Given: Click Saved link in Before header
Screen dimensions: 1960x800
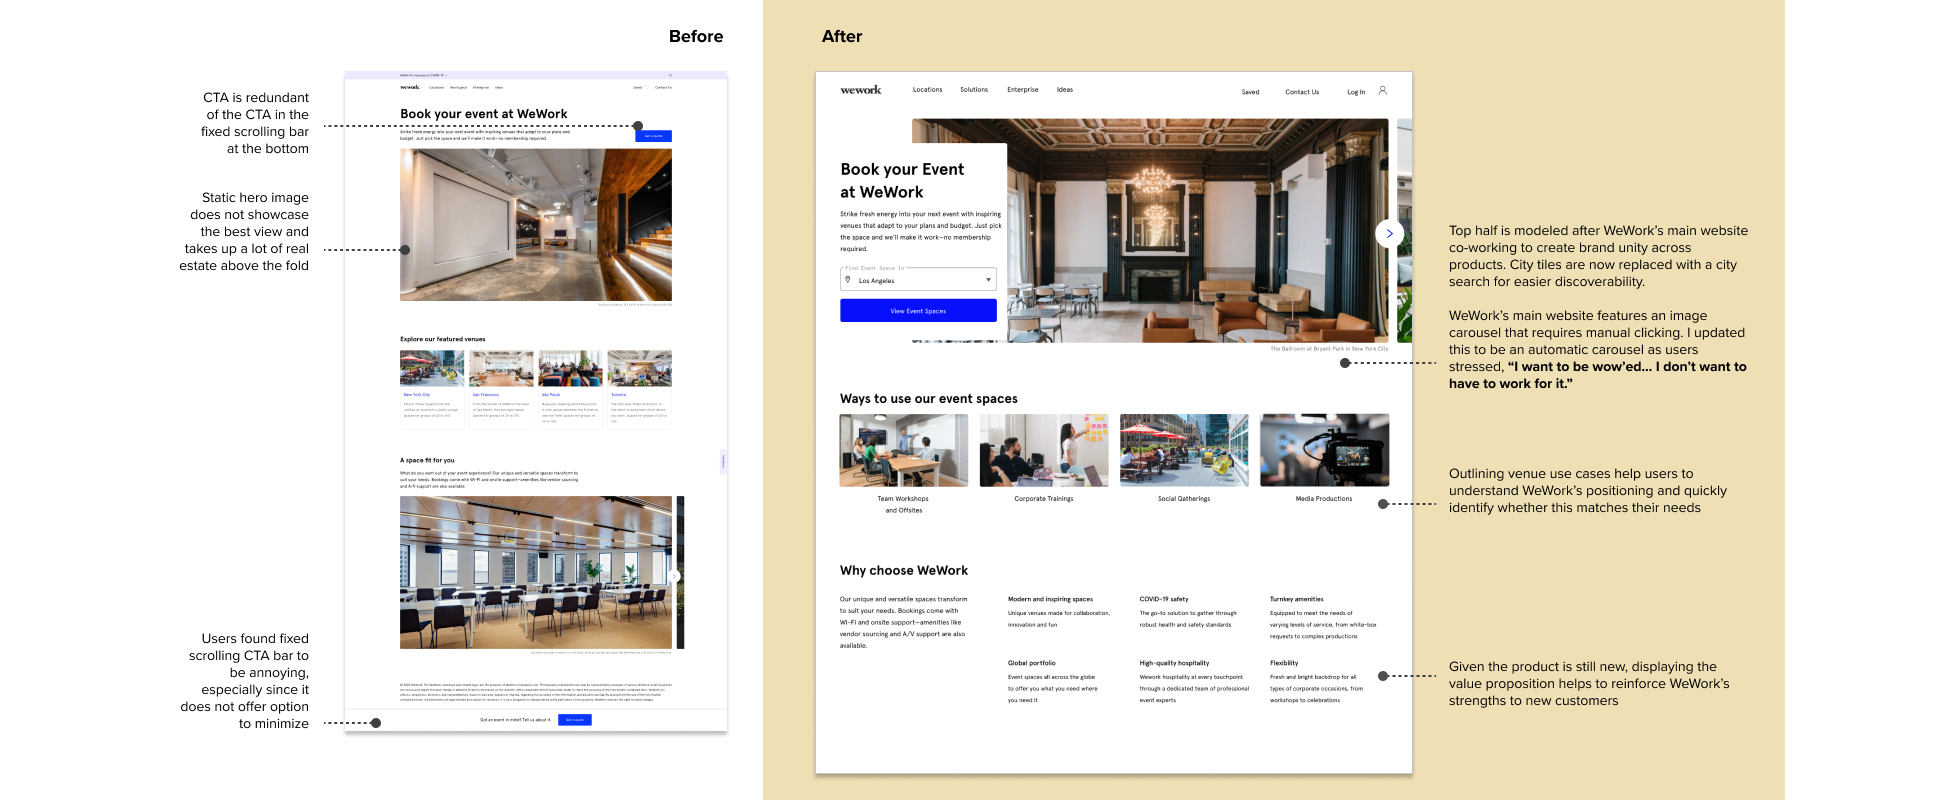Looking at the screenshot, I should pyautogui.click(x=637, y=87).
